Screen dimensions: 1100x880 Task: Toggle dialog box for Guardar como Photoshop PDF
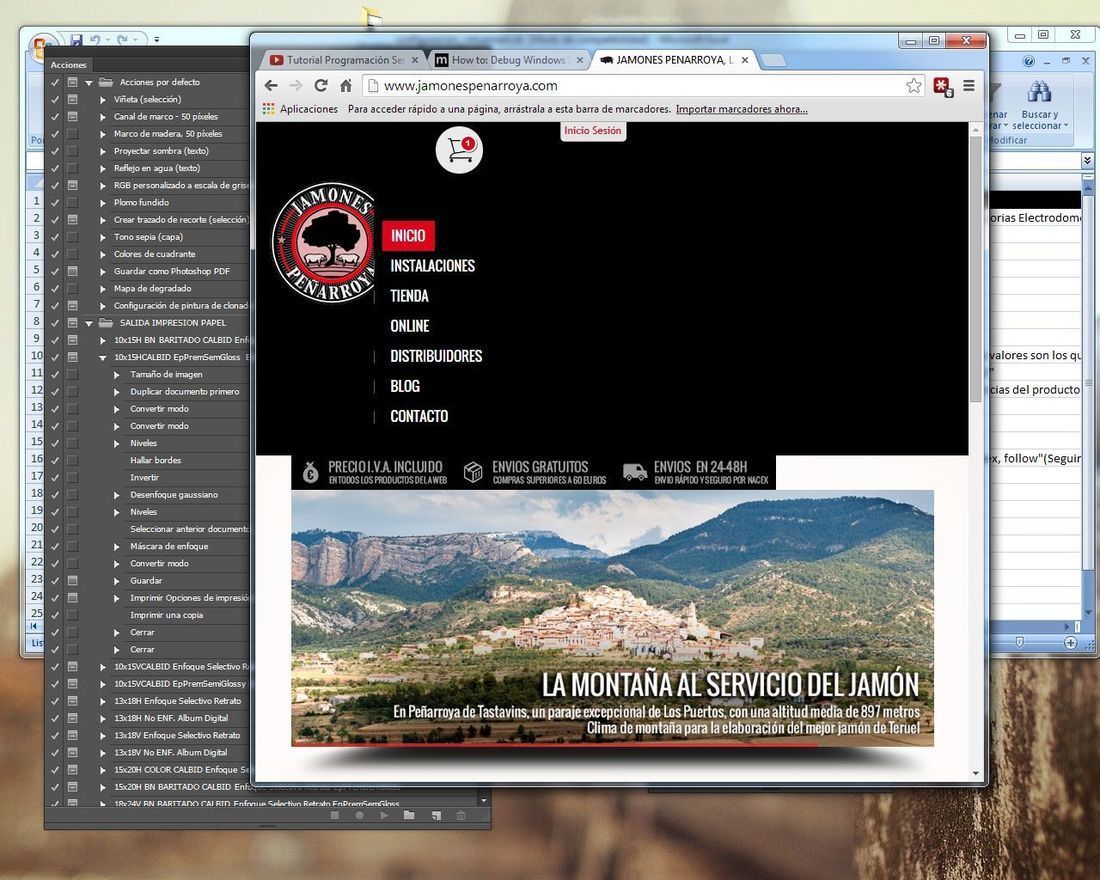pyautogui.click(x=72, y=271)
